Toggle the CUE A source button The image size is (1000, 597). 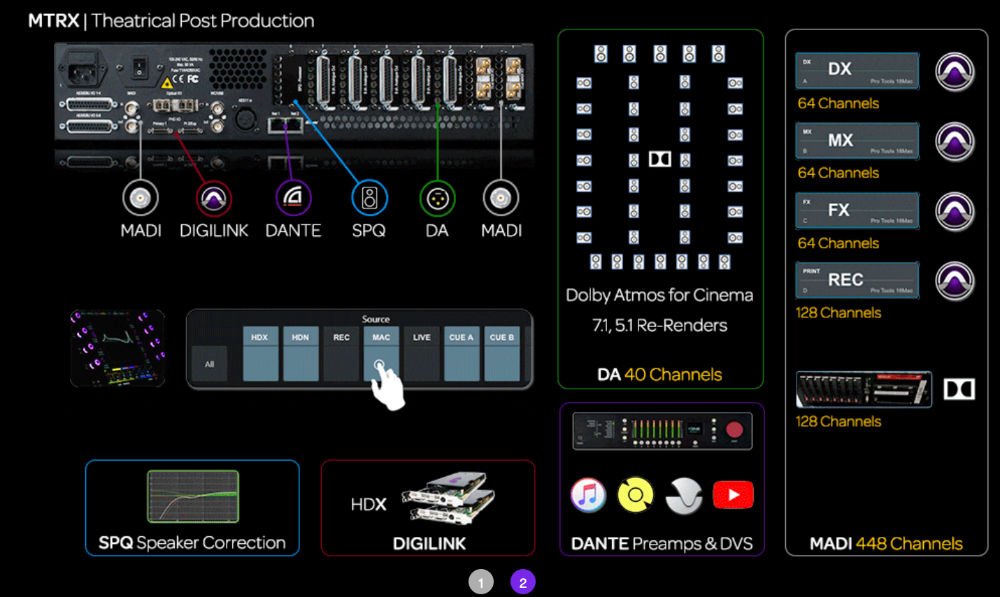click(460, 350)
